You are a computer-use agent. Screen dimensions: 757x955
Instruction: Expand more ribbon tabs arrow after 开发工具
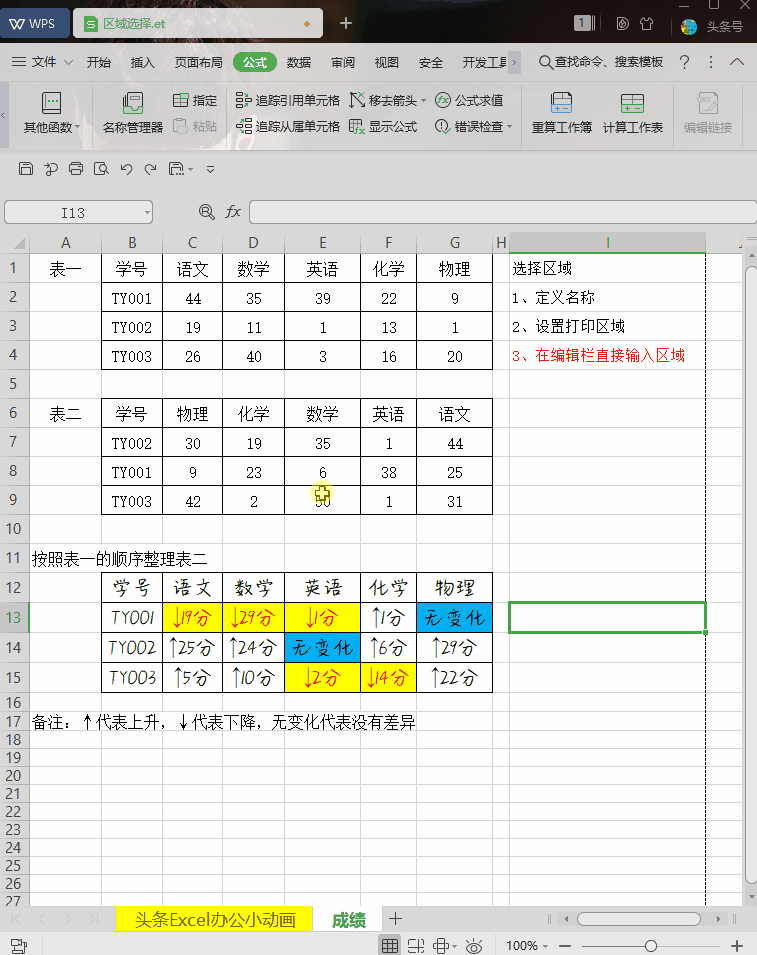(x=515, y=62)
